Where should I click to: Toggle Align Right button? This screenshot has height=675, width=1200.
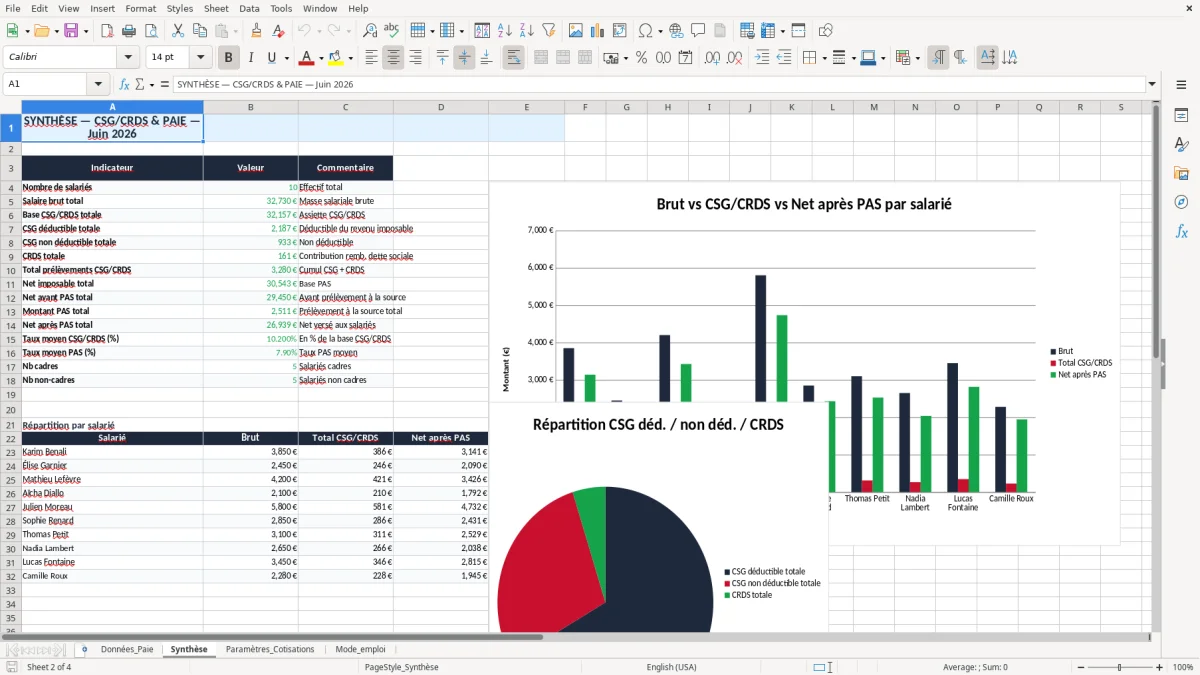pos(415,58)
